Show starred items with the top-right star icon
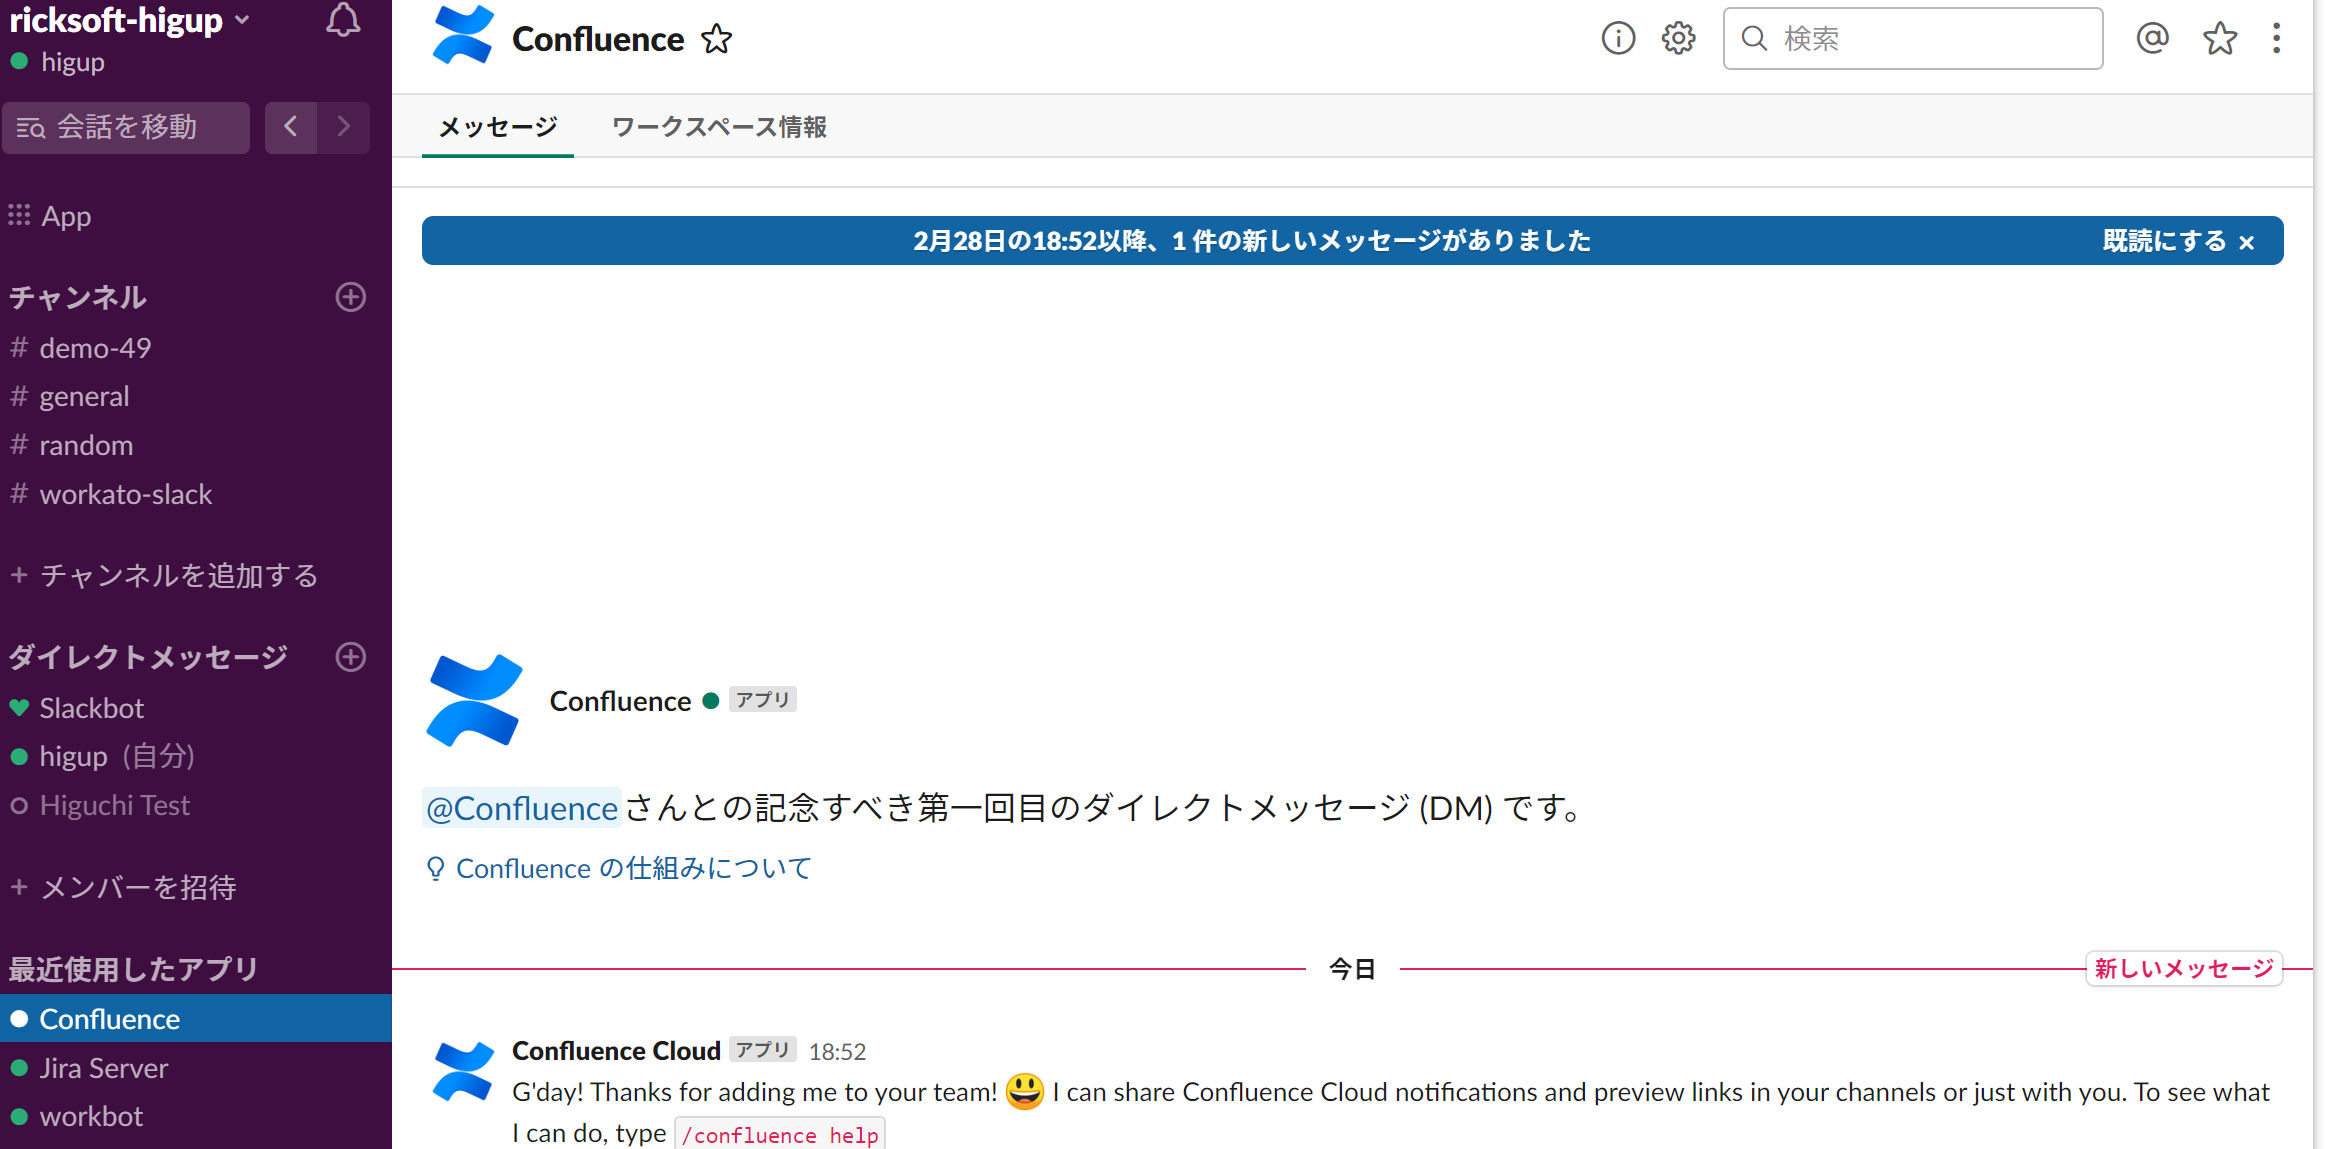 pyautogui.click(x=2220, y=38)
